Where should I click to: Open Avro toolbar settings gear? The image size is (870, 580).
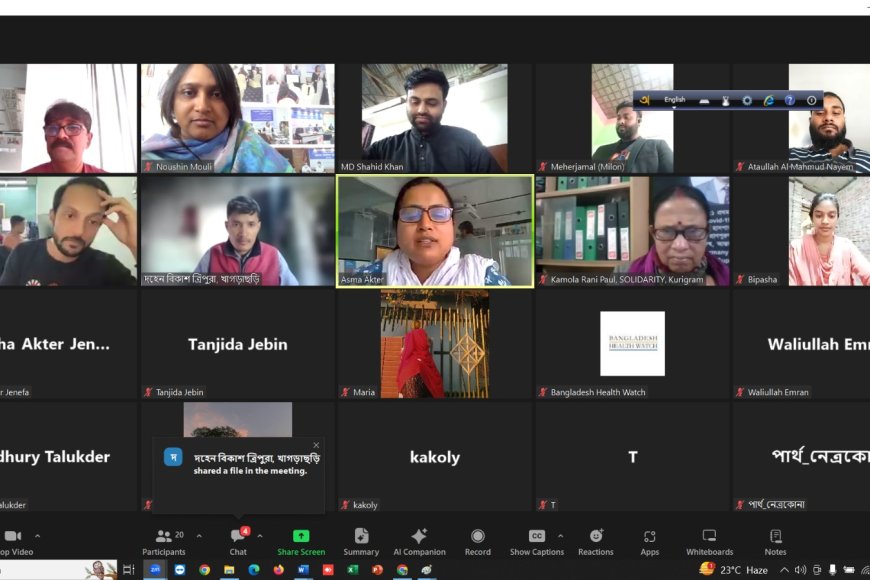[x=747, y=100]
